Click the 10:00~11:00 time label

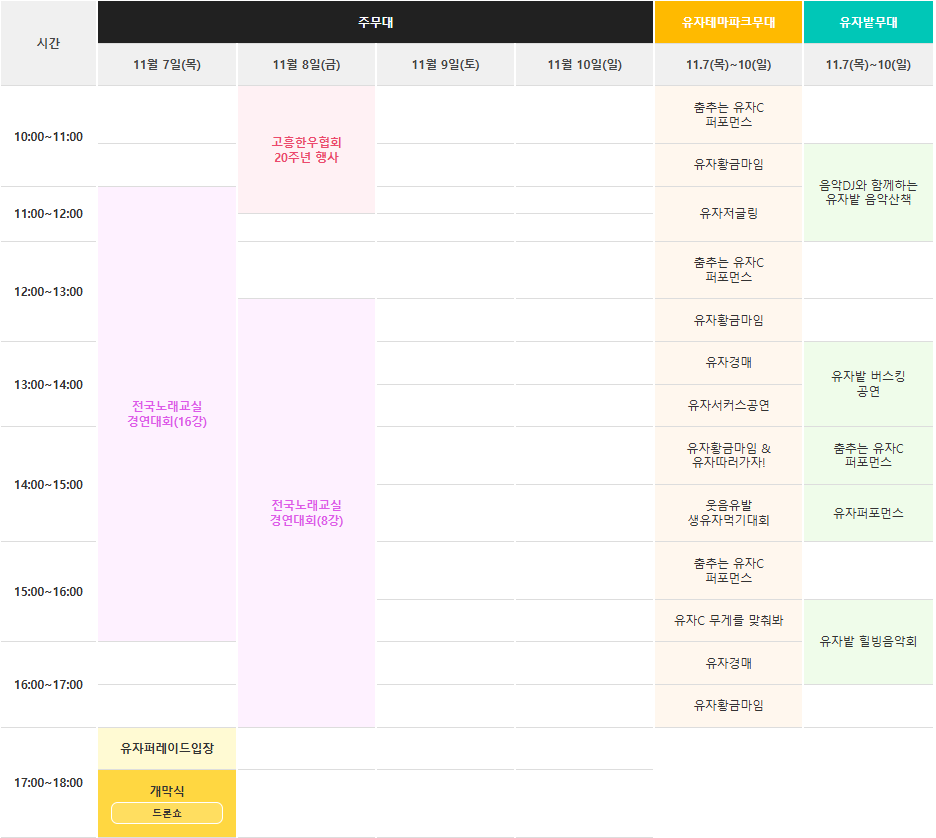pyautogui.click(x=48, y=137)
